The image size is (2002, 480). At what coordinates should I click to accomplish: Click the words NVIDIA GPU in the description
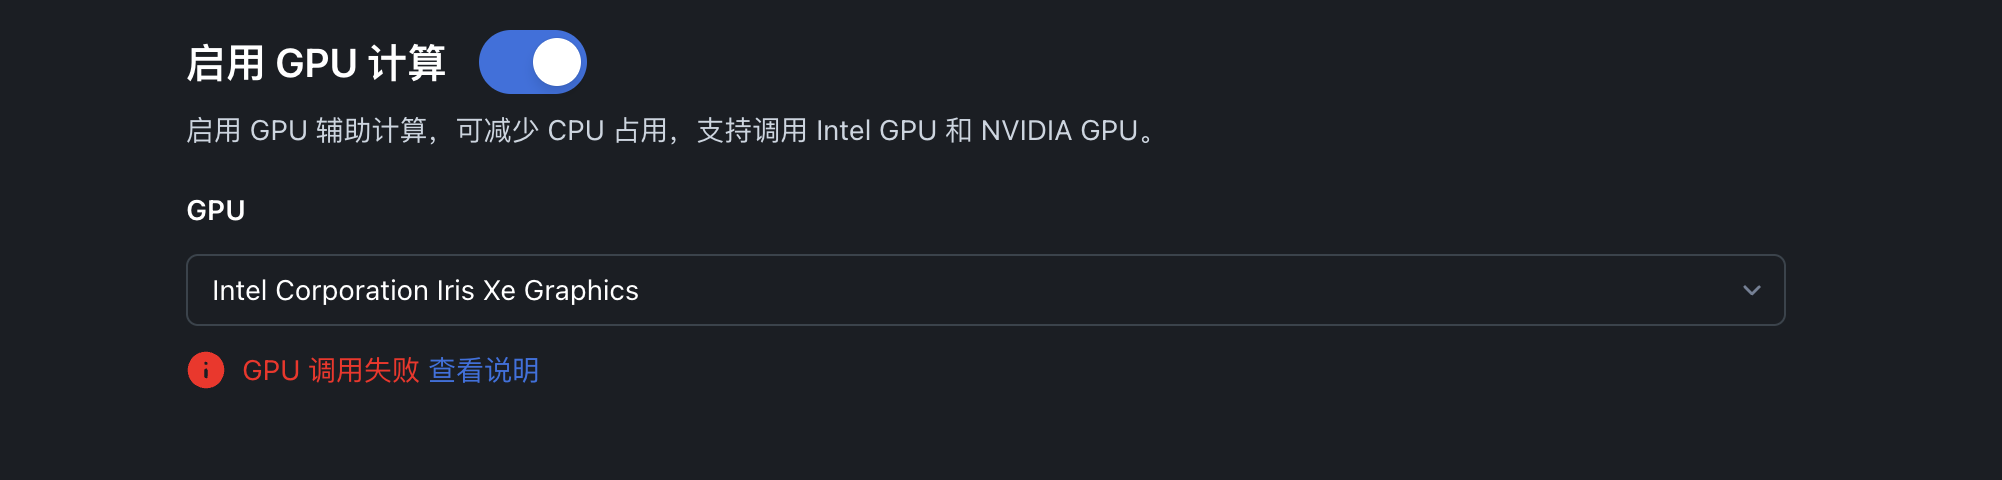pyautogui.click(x=1059, y=131)
